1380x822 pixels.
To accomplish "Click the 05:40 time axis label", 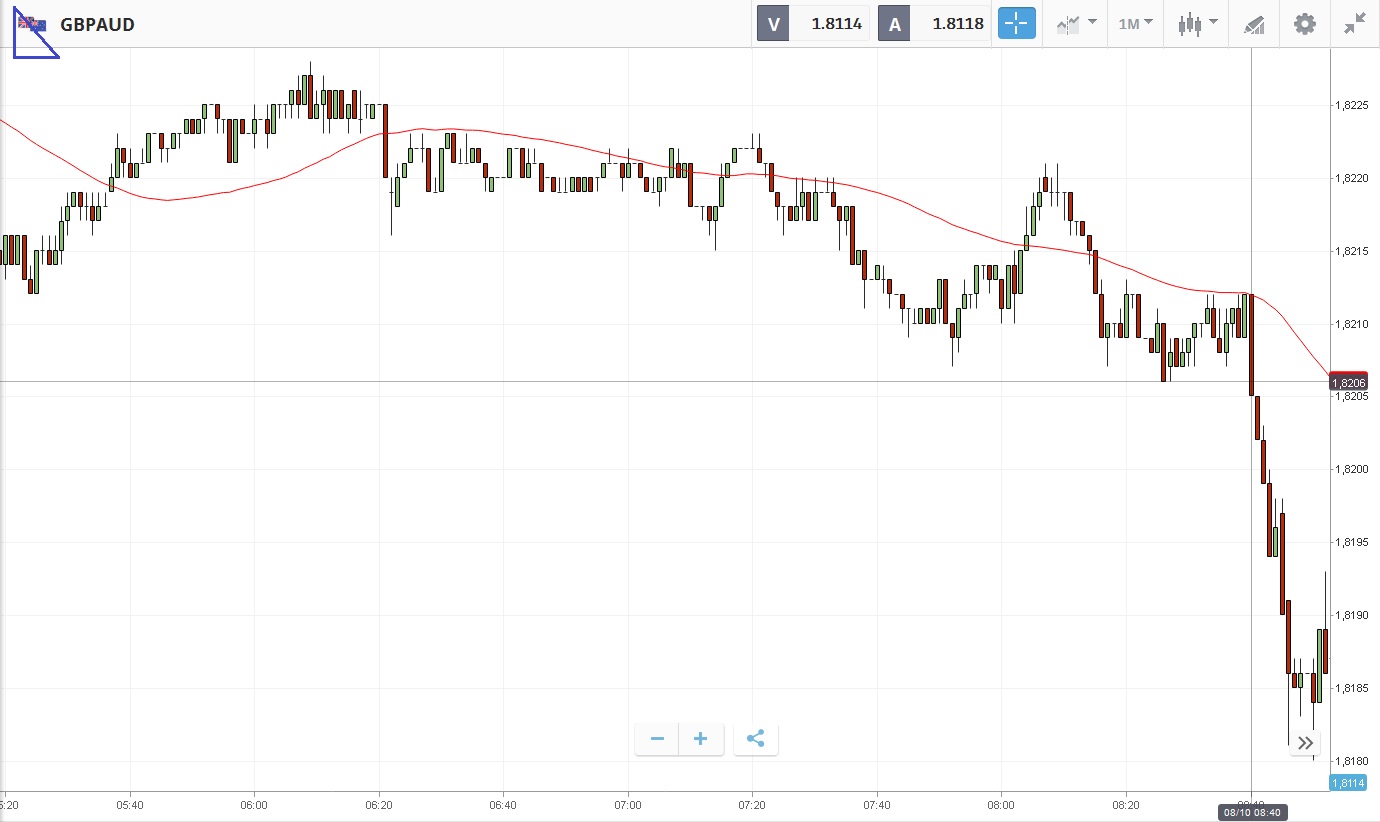I will pyautogui.click(x=130, y=805).
